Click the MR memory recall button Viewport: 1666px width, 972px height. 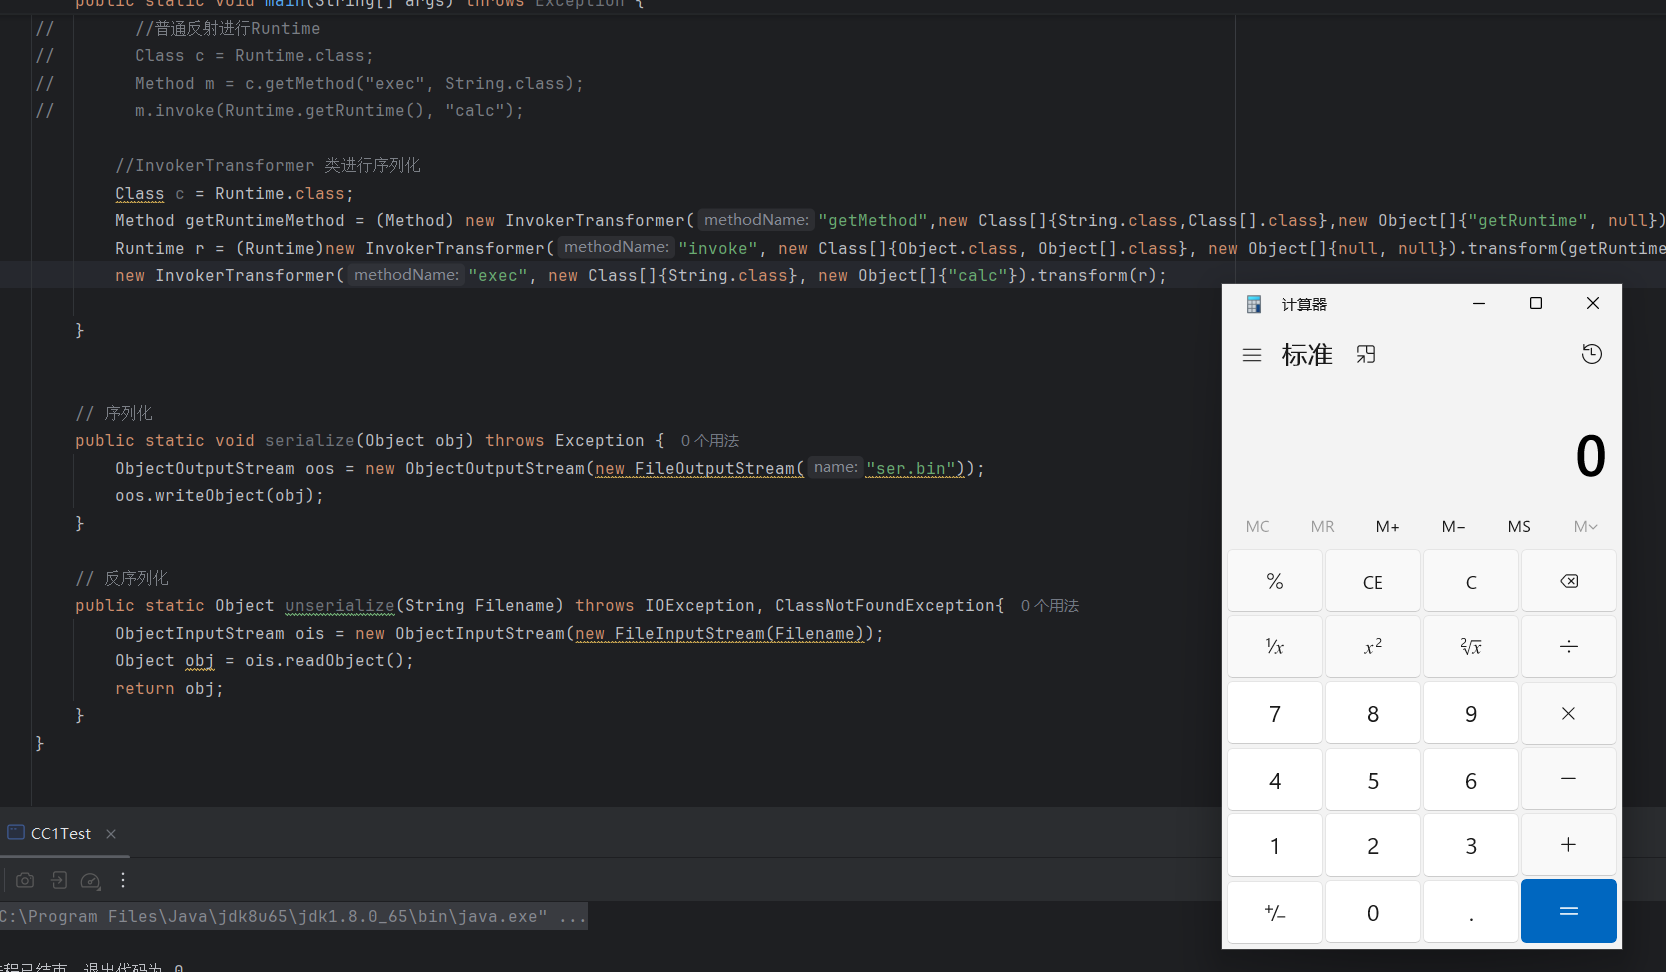1323,527
